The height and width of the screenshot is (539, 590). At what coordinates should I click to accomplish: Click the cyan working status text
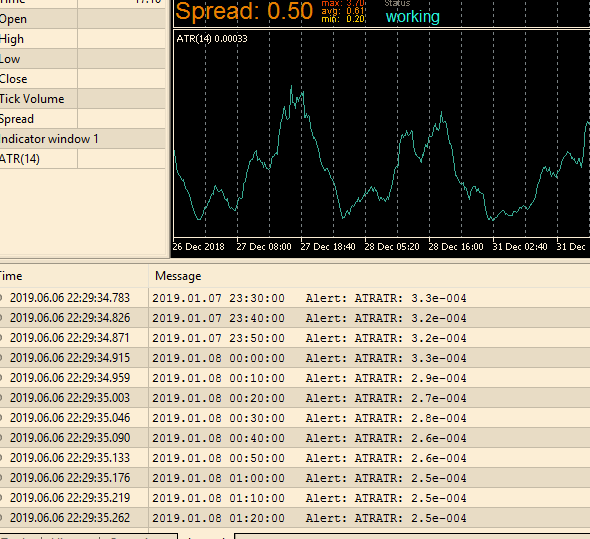[x=413, y=17]
